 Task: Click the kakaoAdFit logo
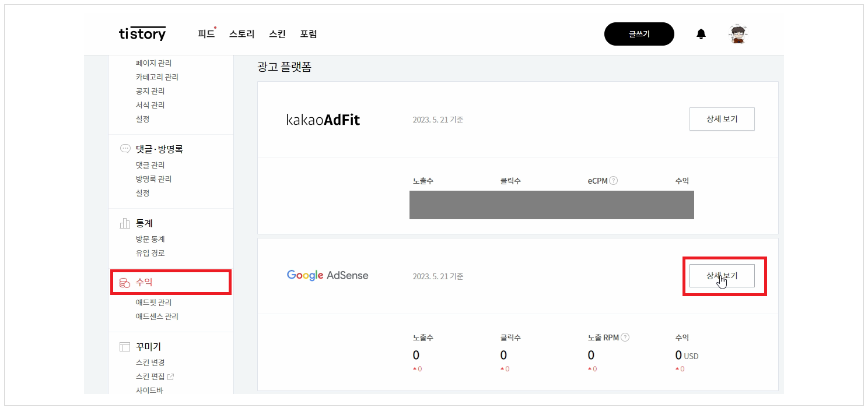coord(323,120)
